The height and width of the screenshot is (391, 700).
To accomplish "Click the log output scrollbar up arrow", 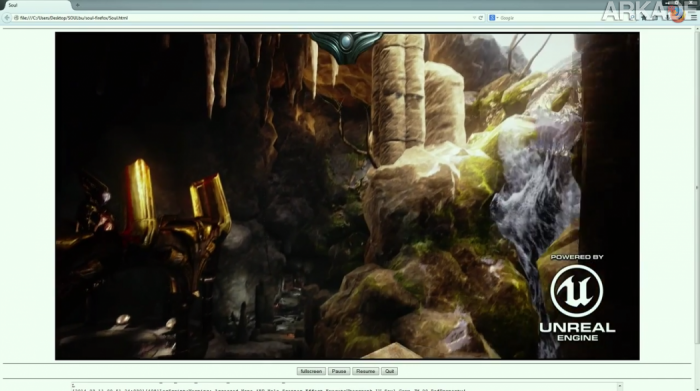I will [620, 386].
